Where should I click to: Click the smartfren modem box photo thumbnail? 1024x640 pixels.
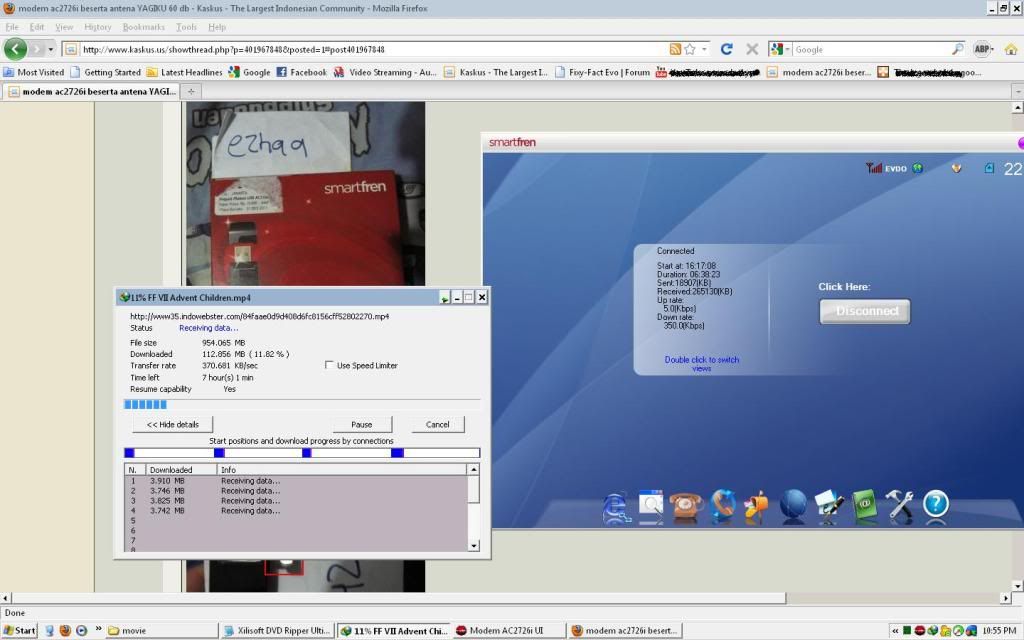[306, 194]
